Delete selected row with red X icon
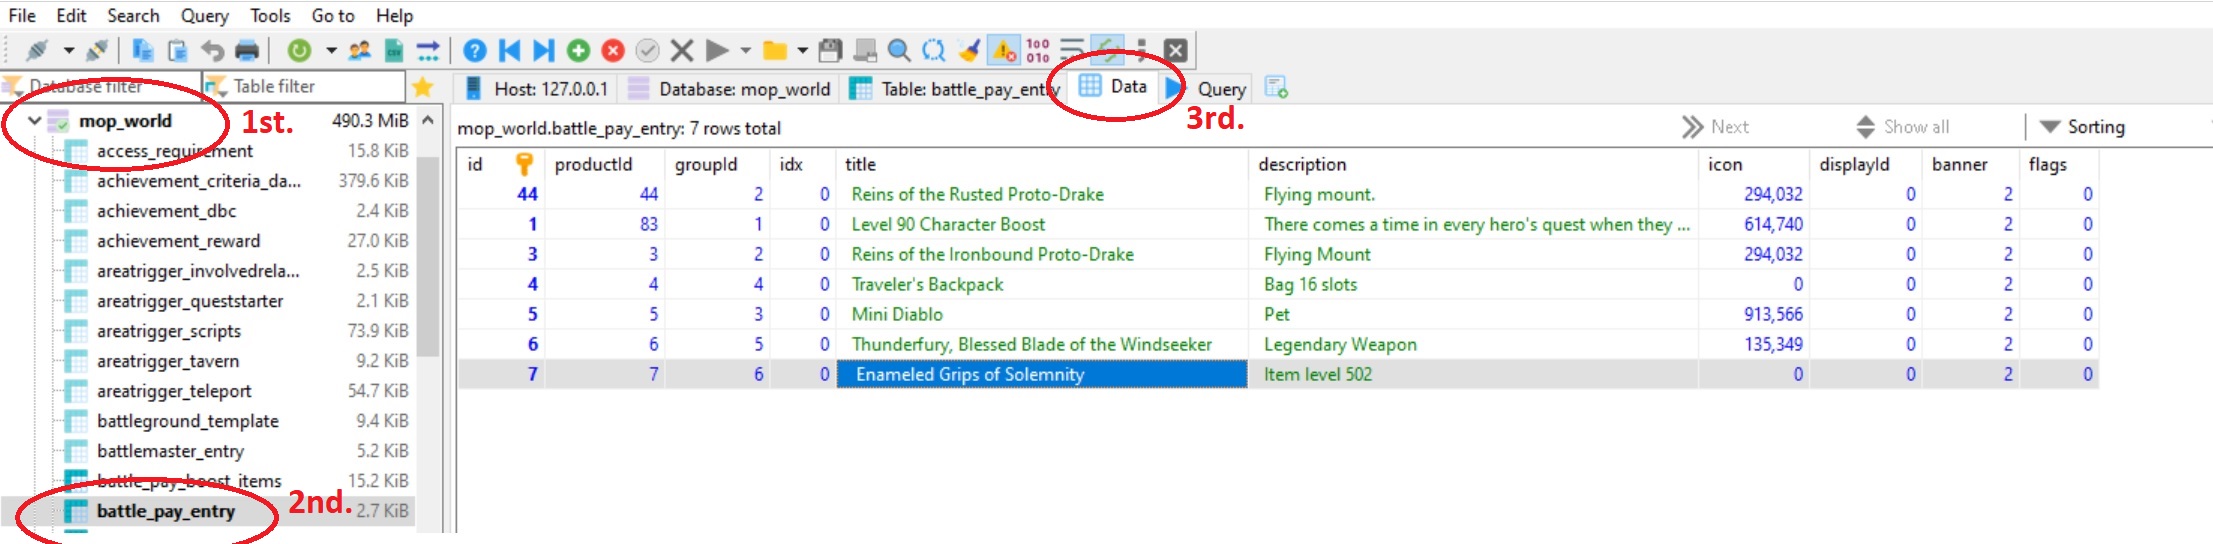 point(613,50)
